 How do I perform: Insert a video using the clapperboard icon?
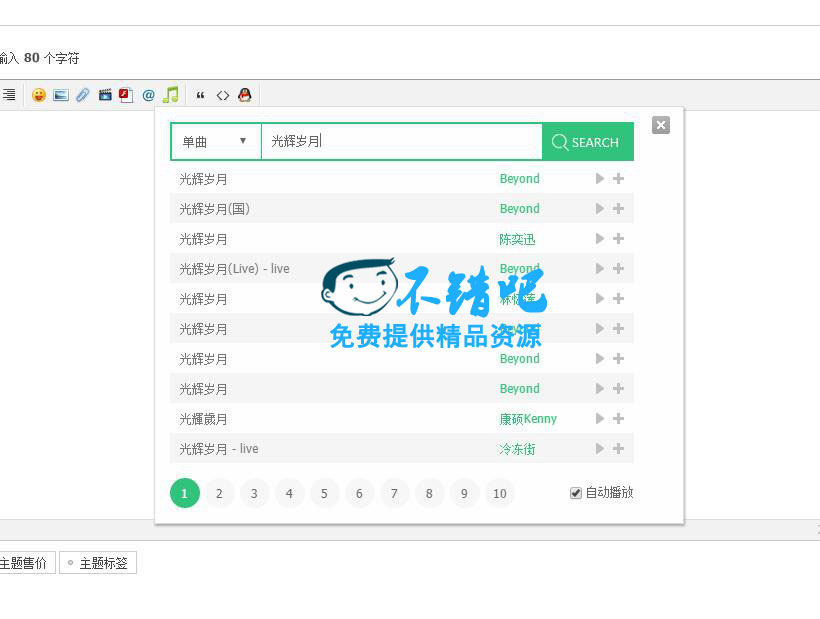(105, 95)
